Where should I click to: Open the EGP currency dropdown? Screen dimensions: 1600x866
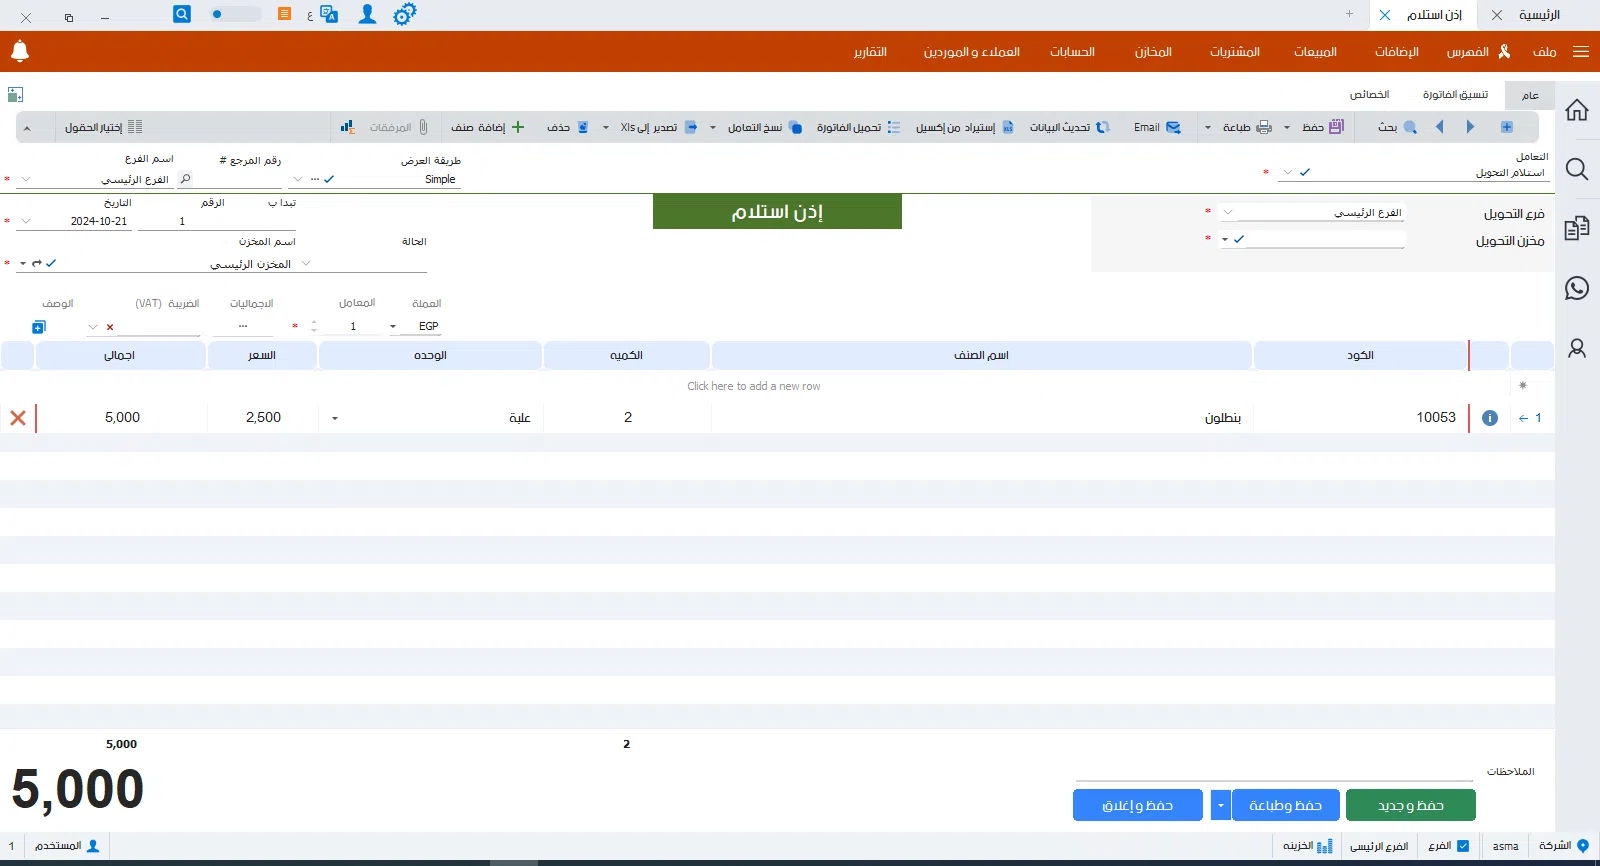point(393,327)
